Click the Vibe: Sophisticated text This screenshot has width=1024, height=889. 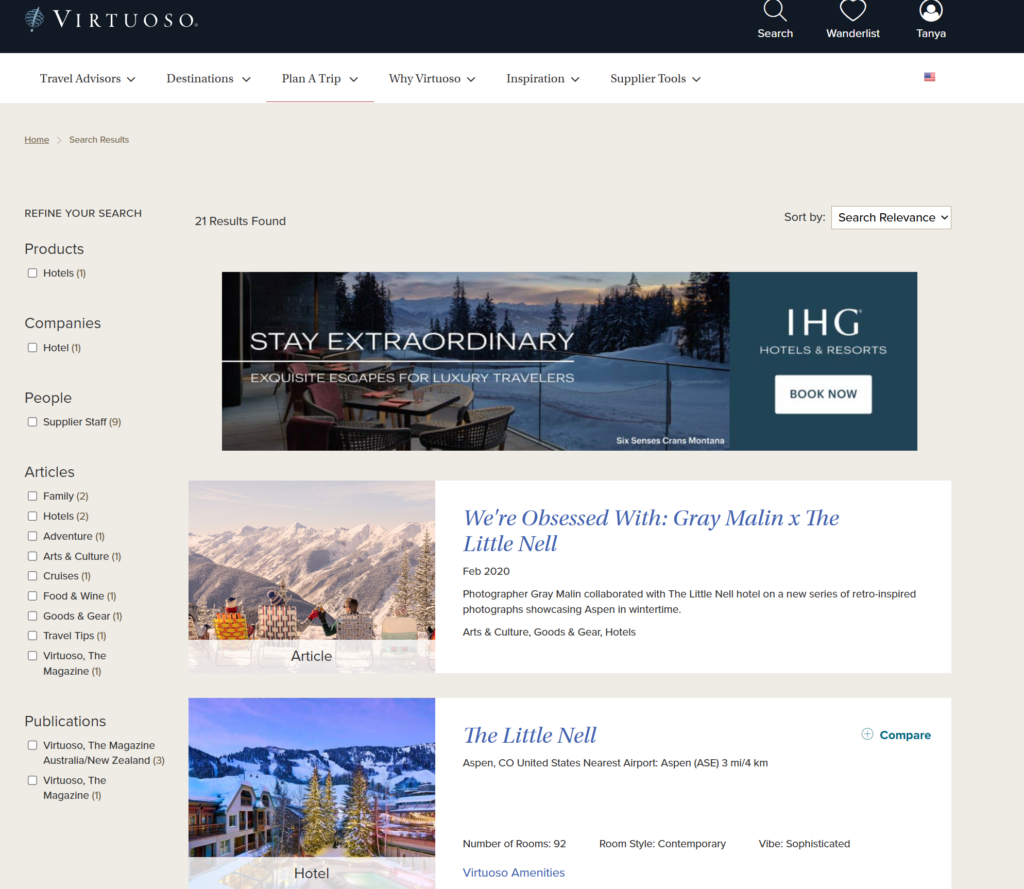tap(804, 844)
